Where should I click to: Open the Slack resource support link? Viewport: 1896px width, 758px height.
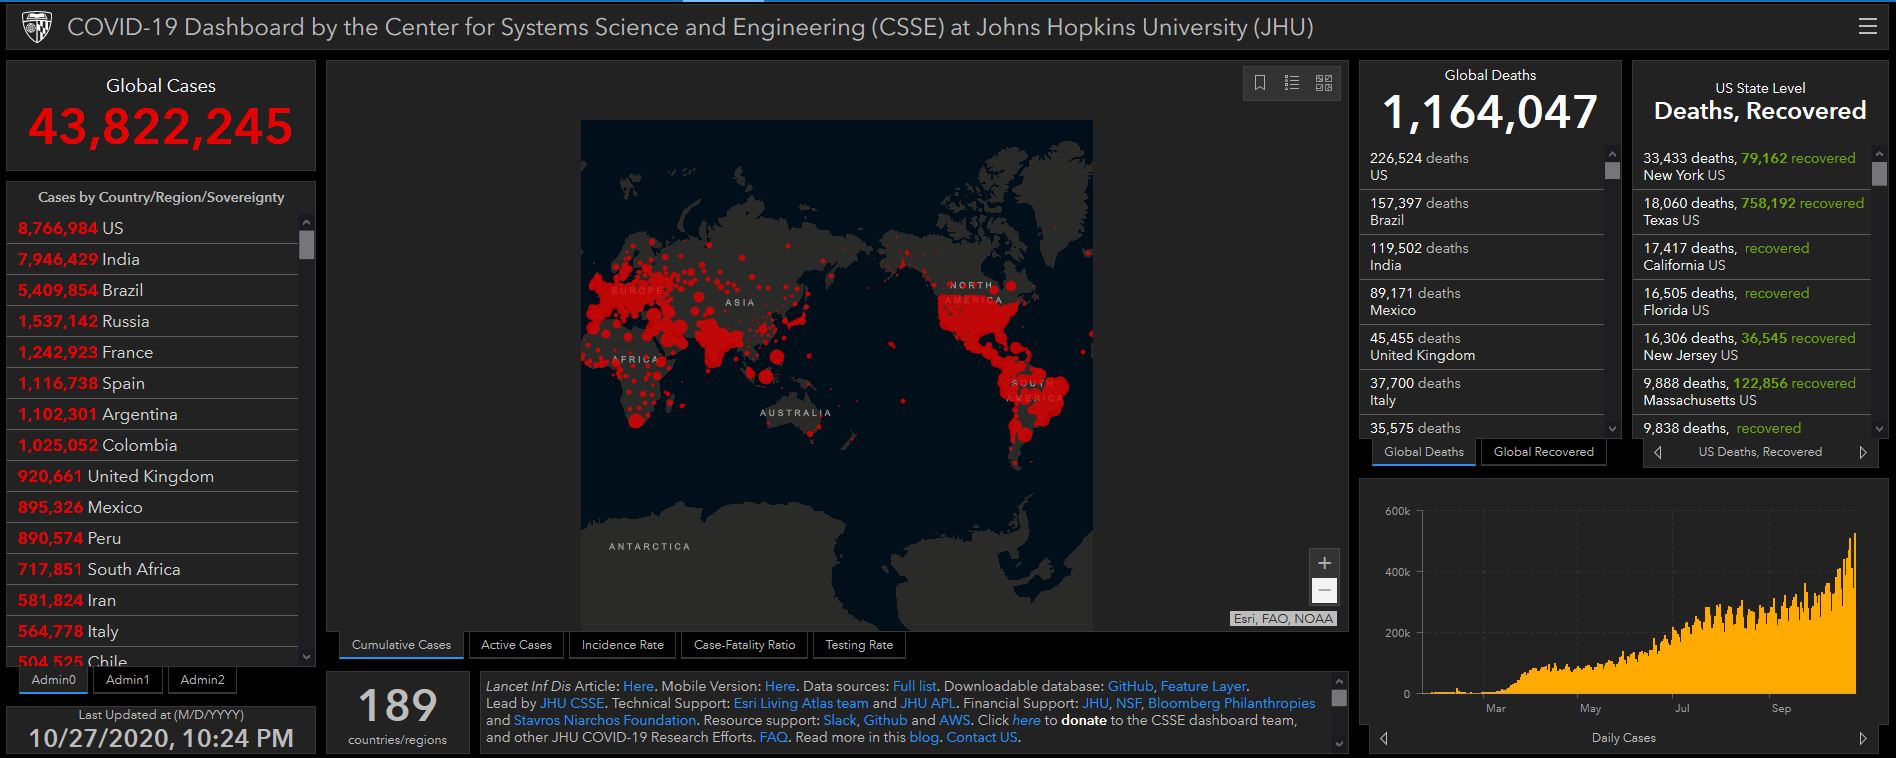[x=840, y=720]
